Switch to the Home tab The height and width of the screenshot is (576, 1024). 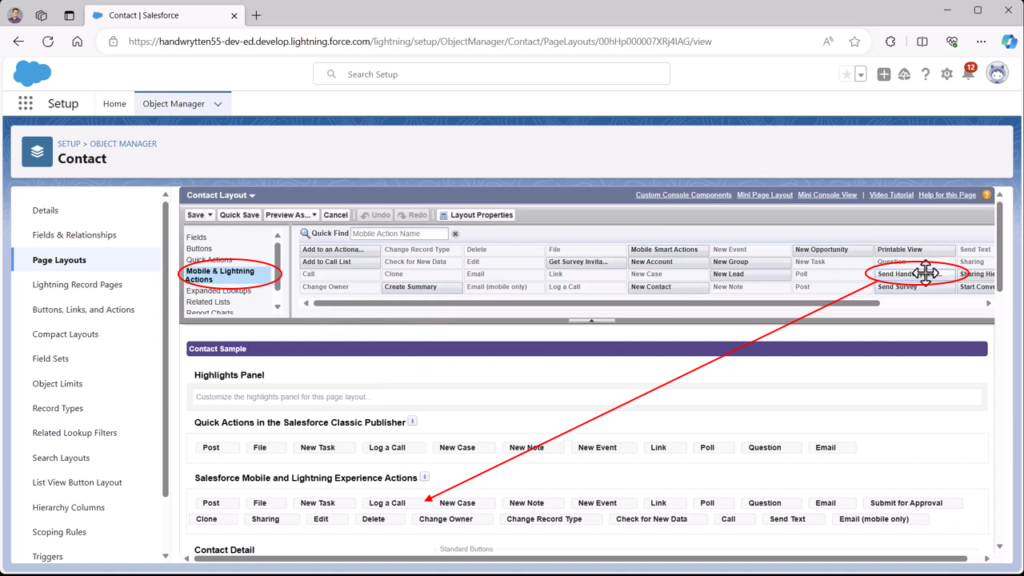(x=114, y=103)
